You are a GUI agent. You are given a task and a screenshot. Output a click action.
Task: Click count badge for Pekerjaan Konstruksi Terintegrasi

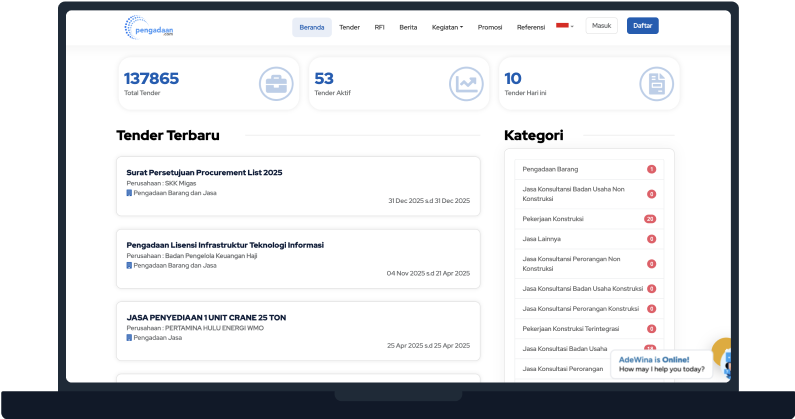click(652, 329)
